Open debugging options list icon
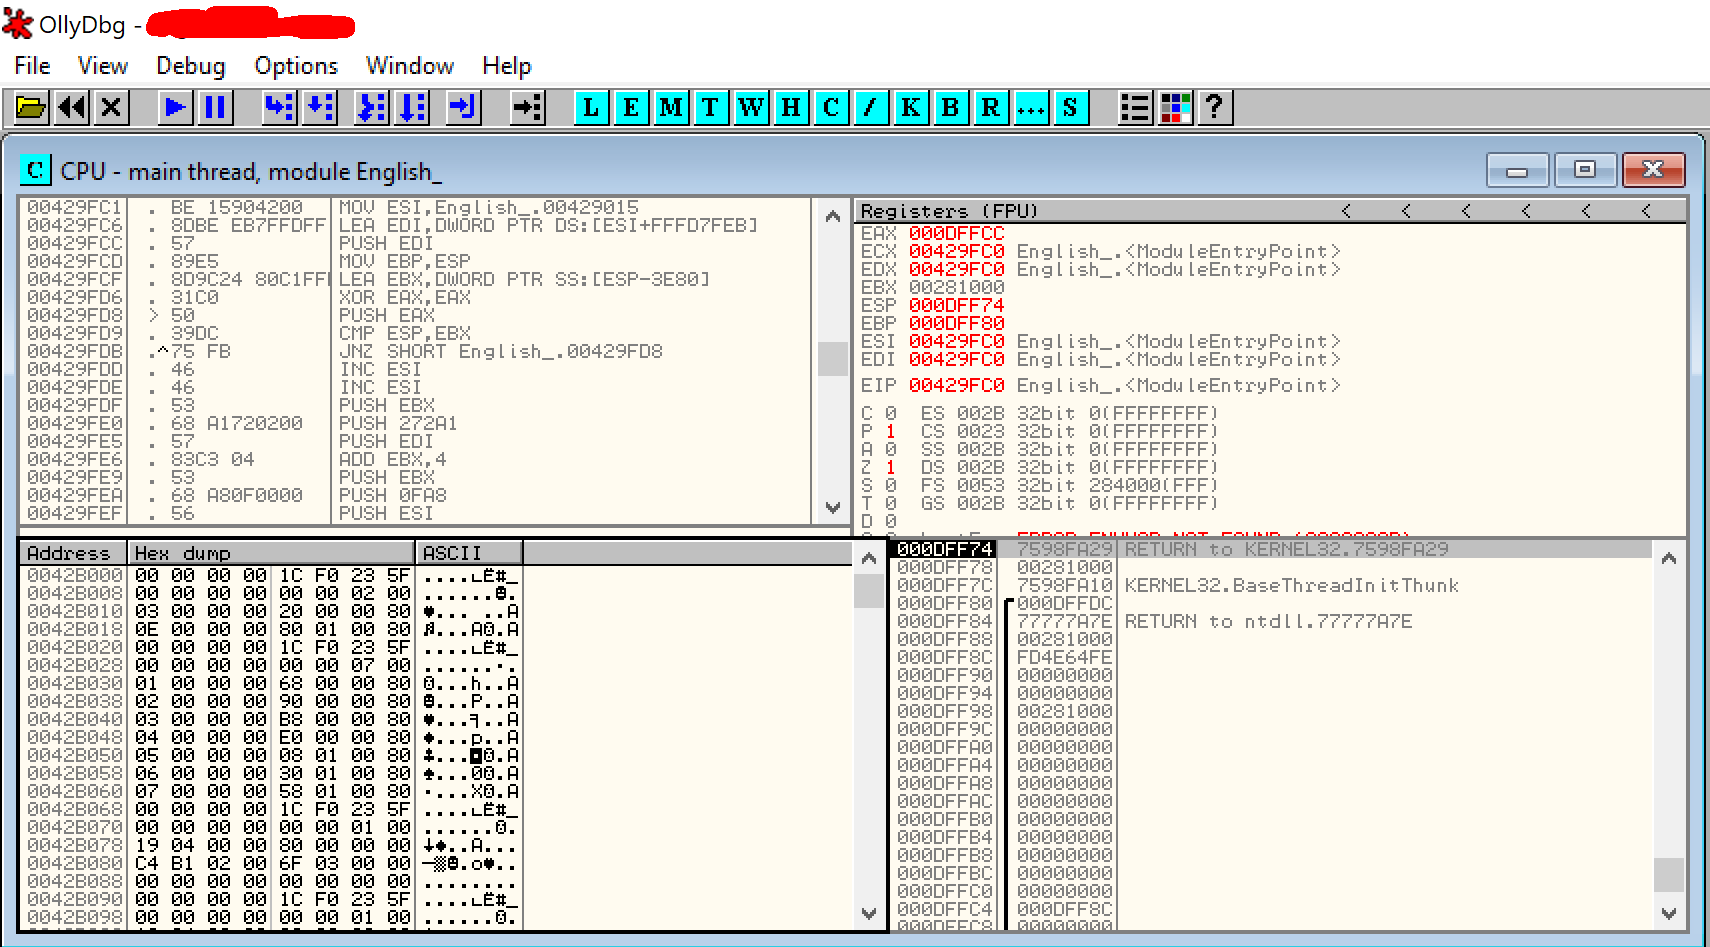The image size is (1710, 947). pos(1135,107)
